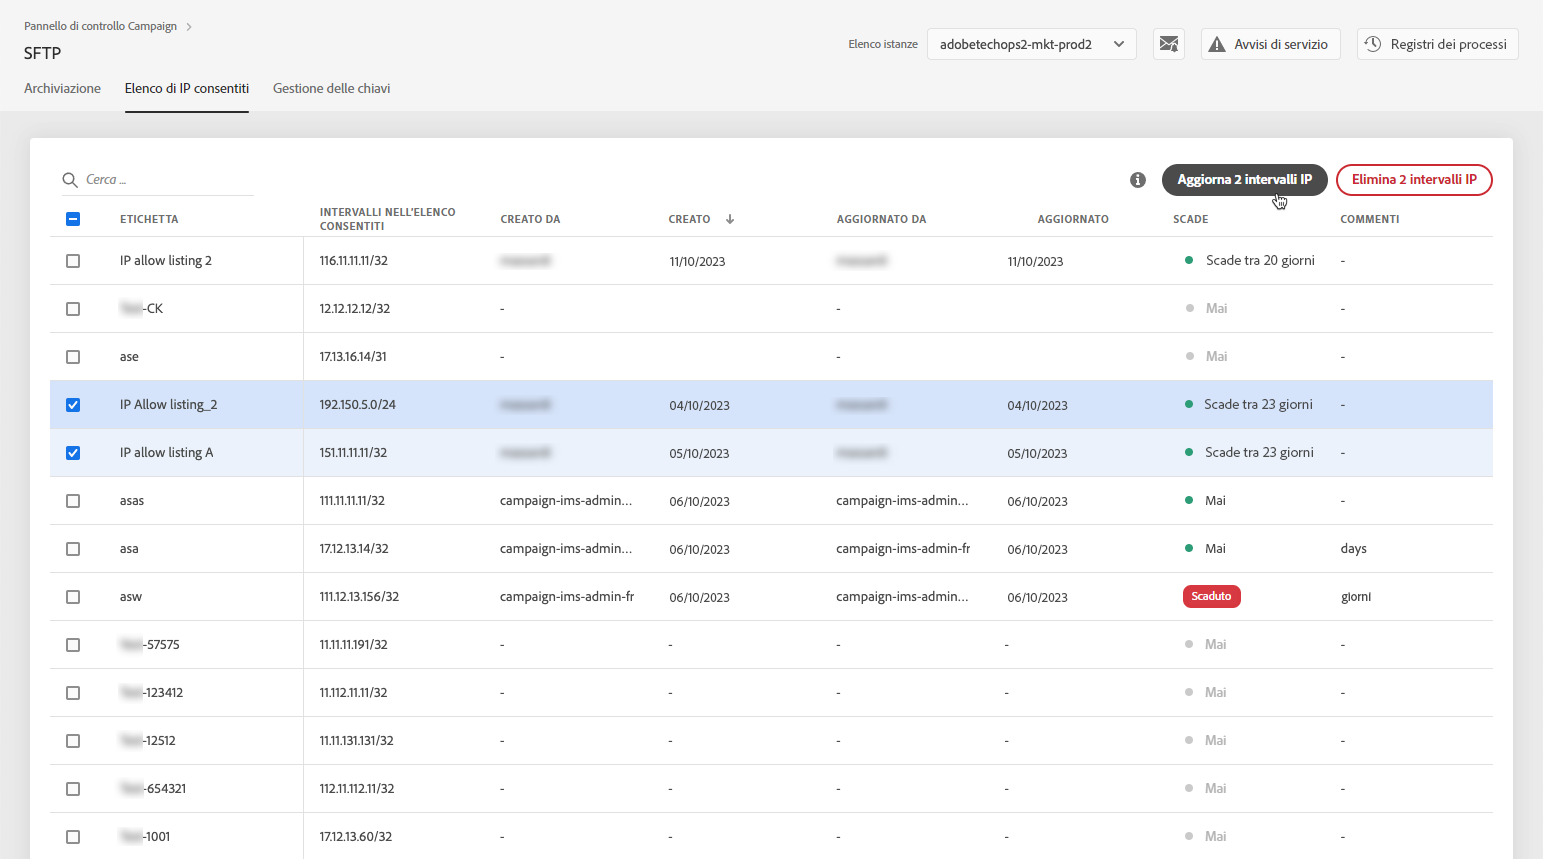The height and width of the screenshot is (859, 1543).
Task: Click the search magnifier icon
Action: click(x=70, y=180)
